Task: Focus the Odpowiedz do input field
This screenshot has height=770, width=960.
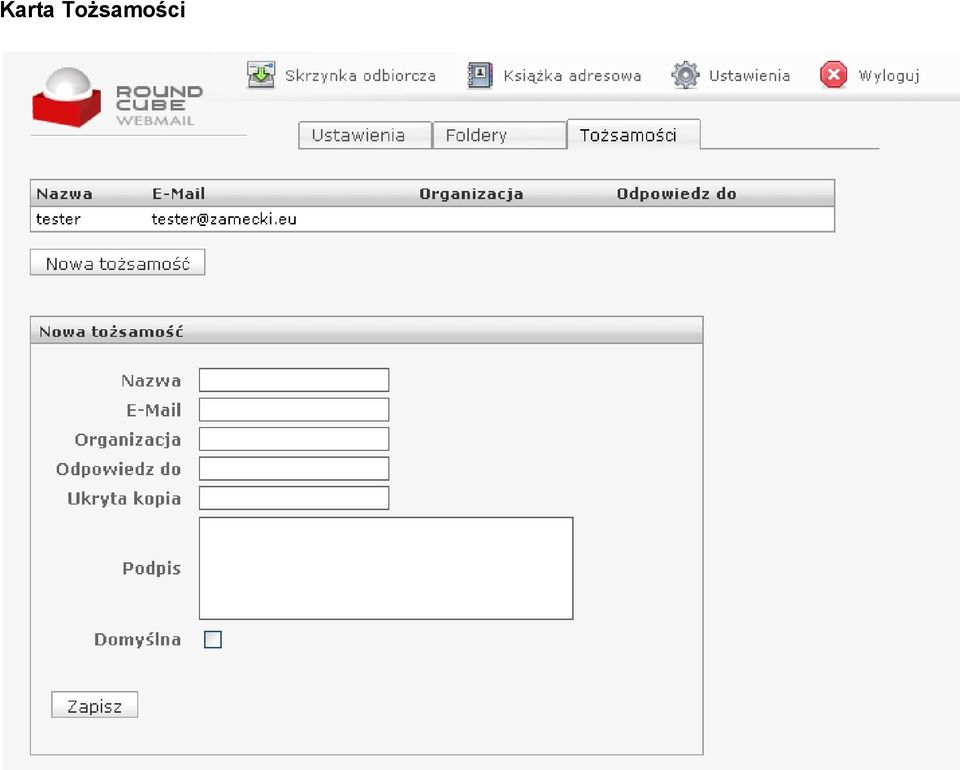Action: click(x=294, y=468)
